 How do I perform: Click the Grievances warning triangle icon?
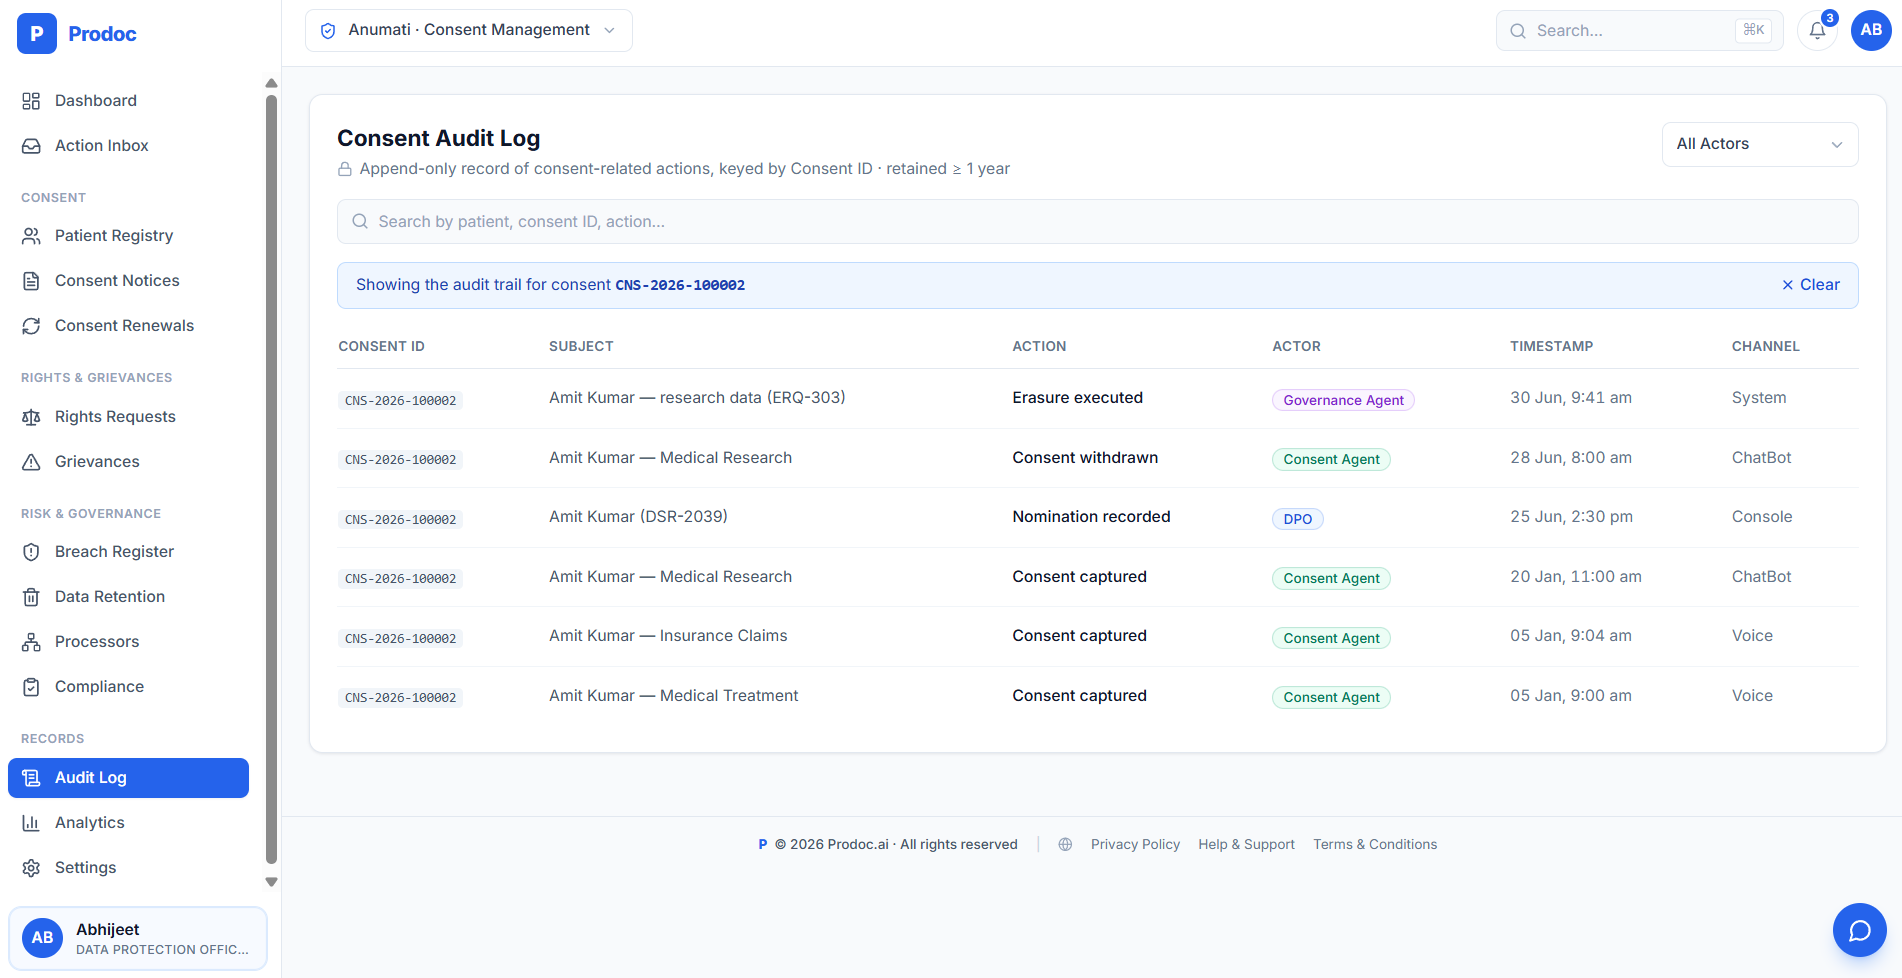click(31, 462)
